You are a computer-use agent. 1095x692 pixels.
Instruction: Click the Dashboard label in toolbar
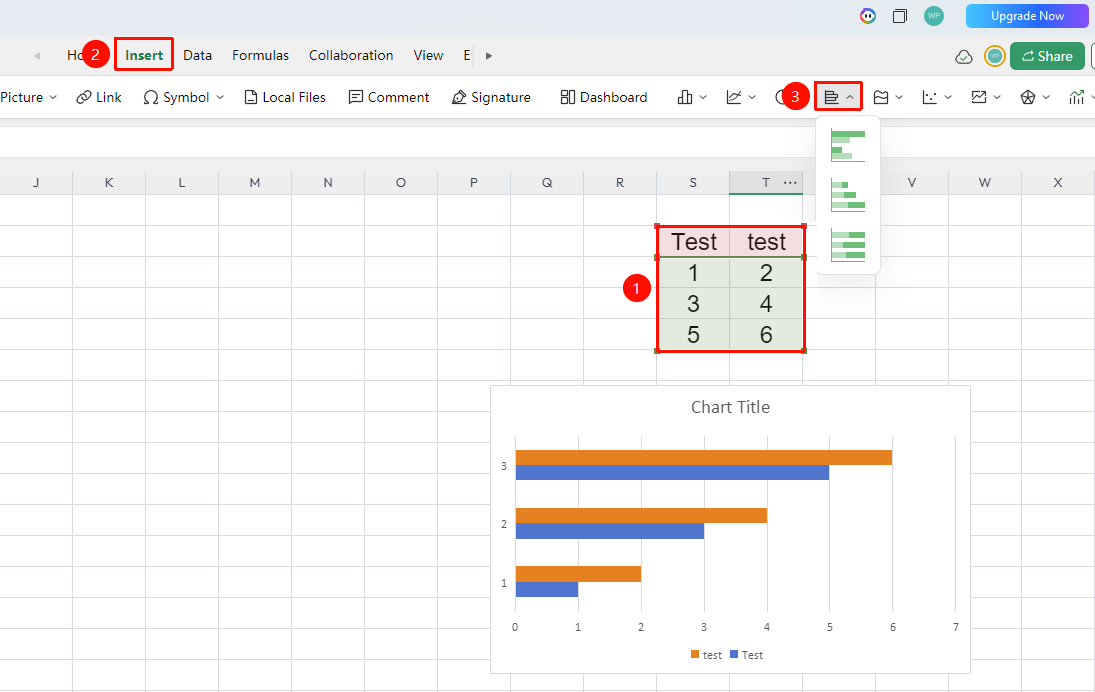613,97
